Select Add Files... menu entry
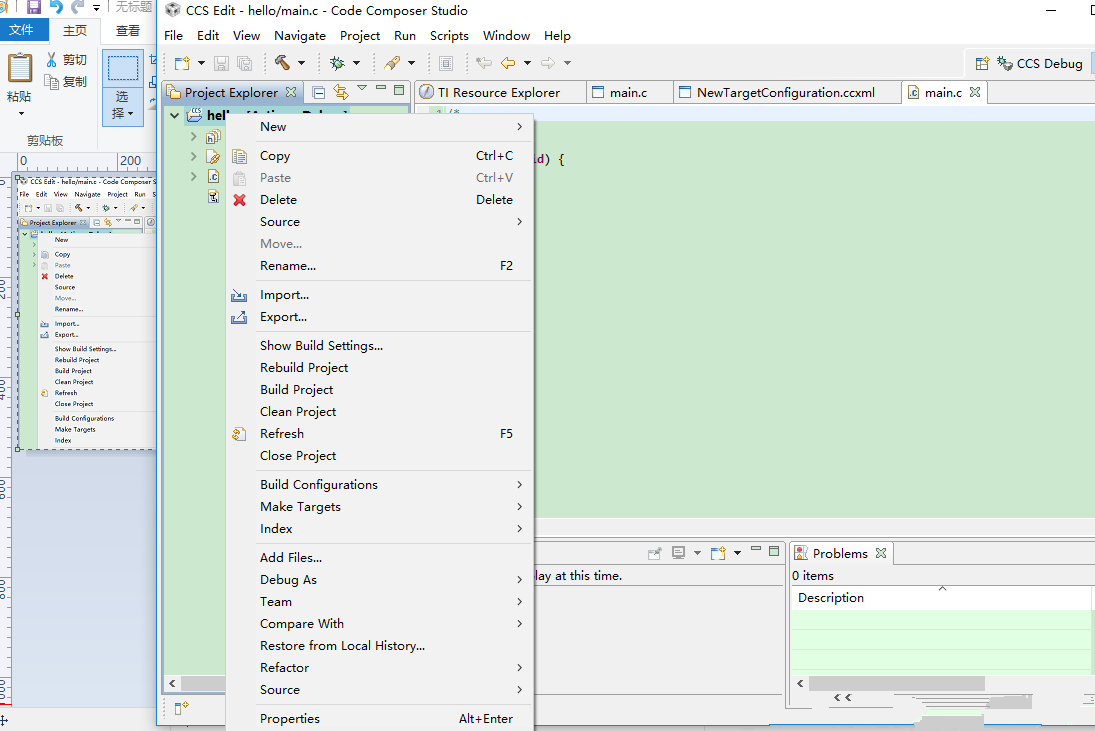Image resolution: width=1095 pixels, height=731 pixels. (380, 558)
